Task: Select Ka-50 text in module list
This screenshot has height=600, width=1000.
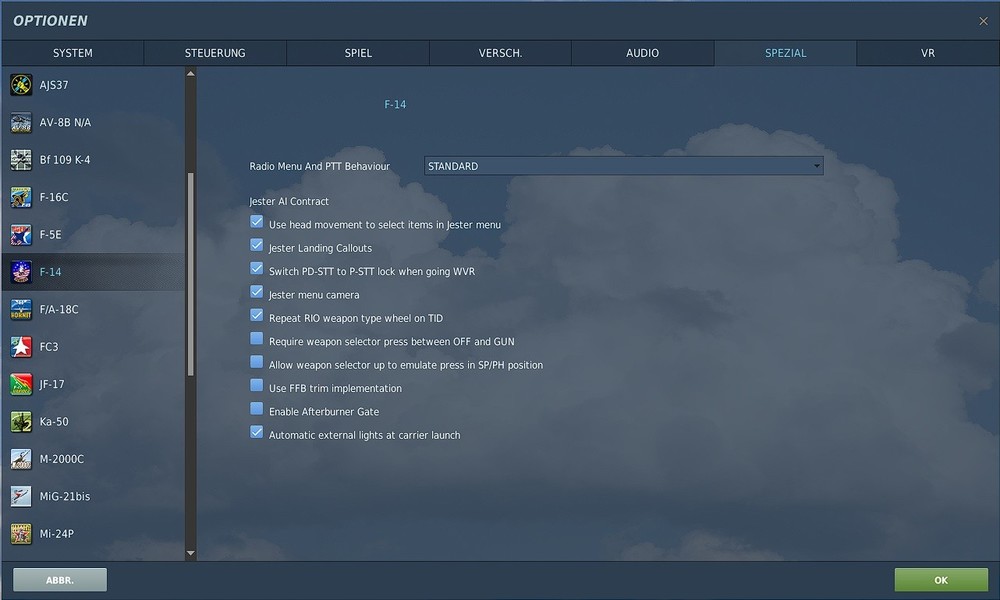Action: tap(54, 421)
